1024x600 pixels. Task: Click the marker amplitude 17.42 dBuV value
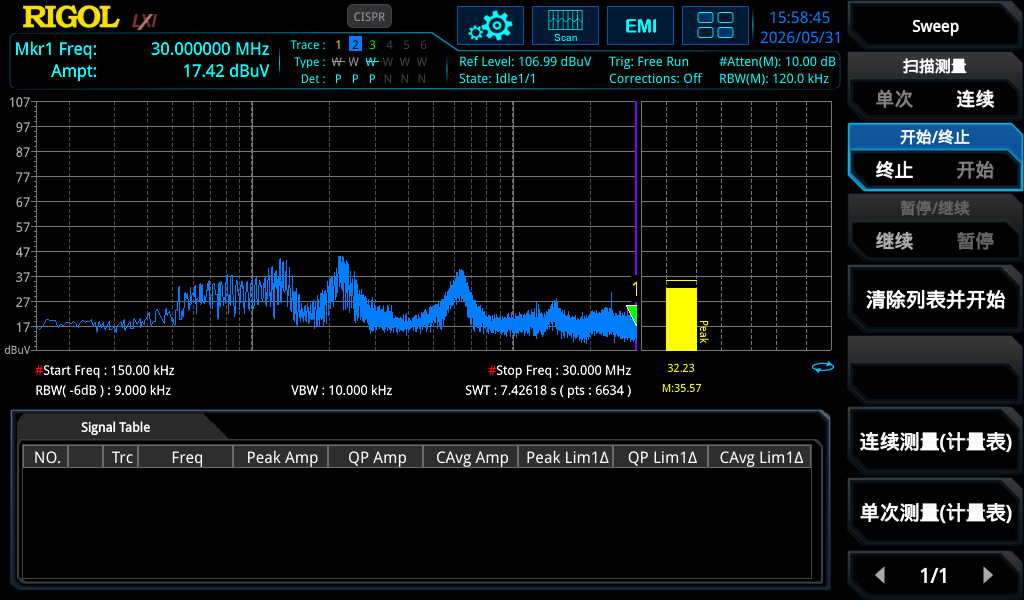pos(226,71)
